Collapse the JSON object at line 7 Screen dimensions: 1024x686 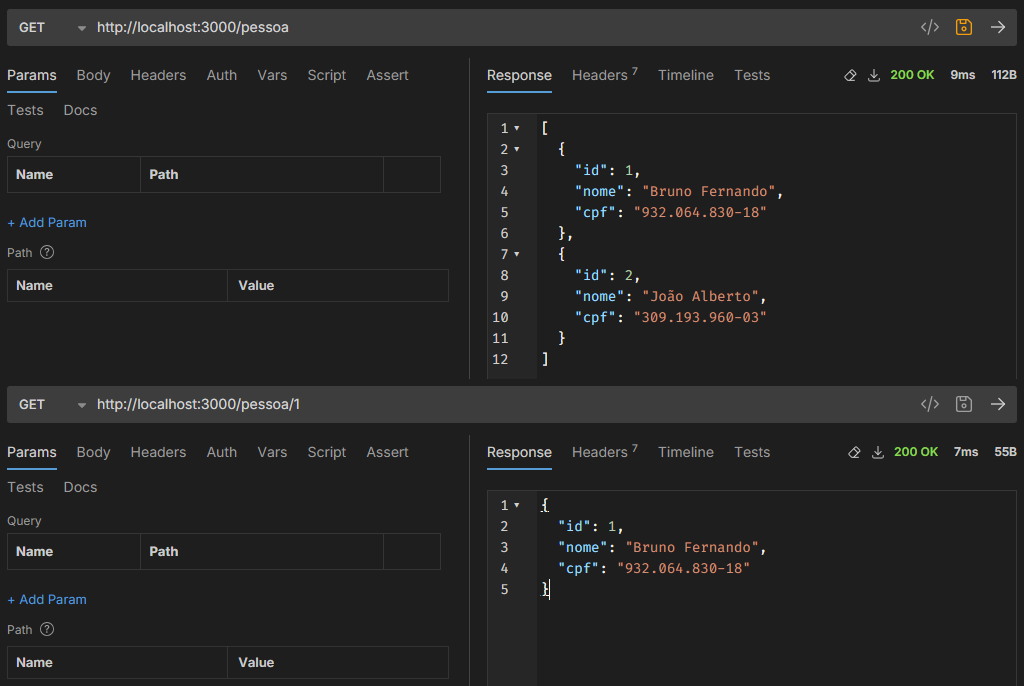[x=517, y=255]
